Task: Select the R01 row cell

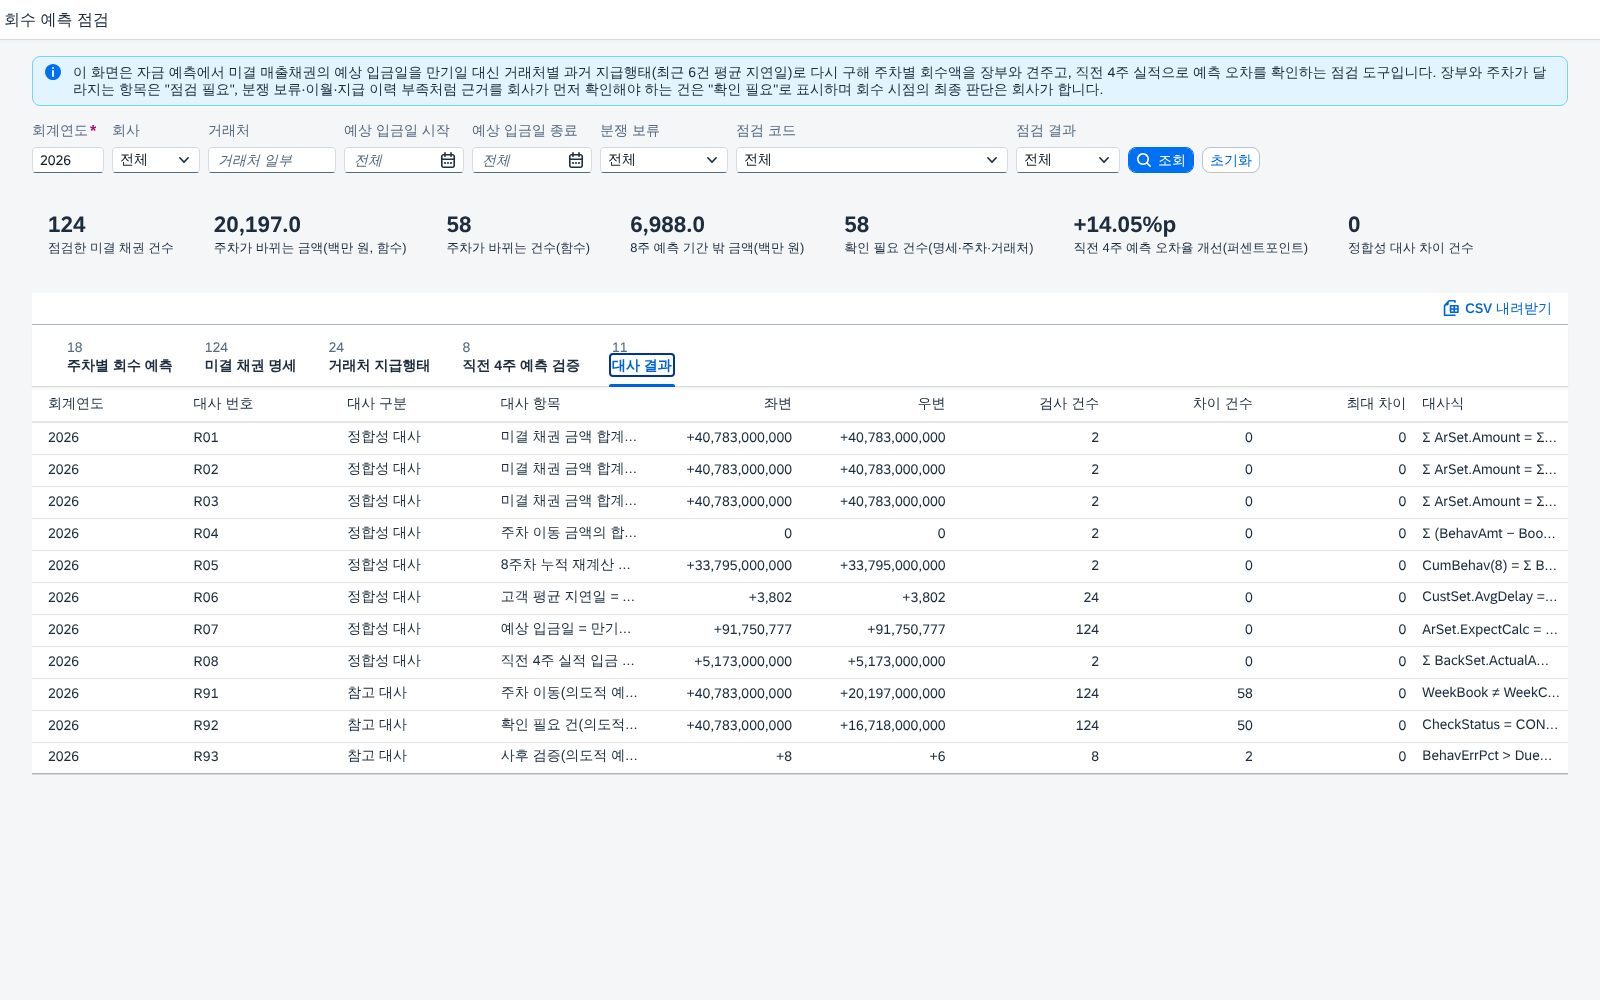Action: click(206, 437)
